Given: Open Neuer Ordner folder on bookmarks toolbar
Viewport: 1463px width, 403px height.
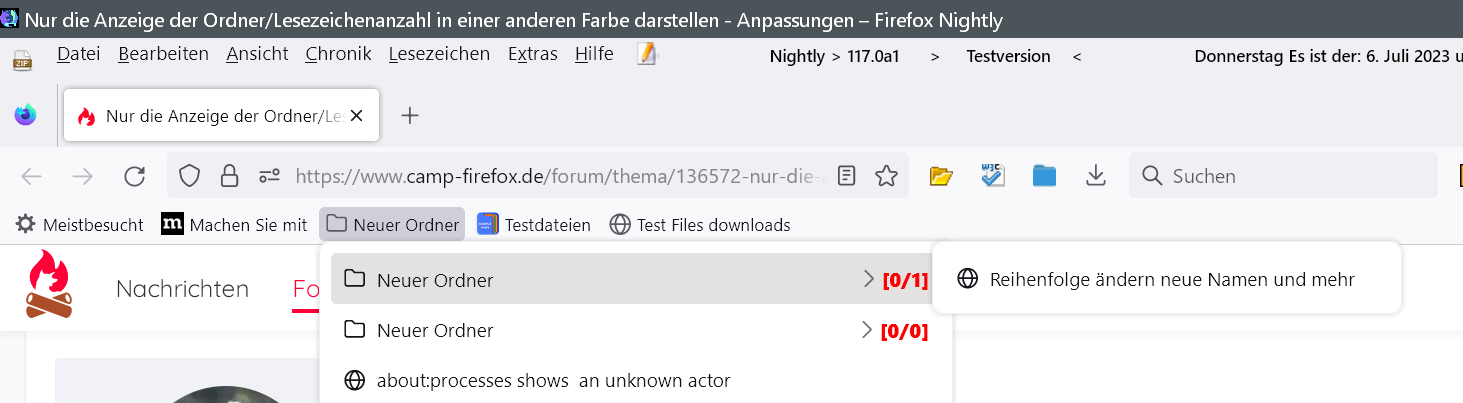Looking at the screenshot, I should 392,225.
